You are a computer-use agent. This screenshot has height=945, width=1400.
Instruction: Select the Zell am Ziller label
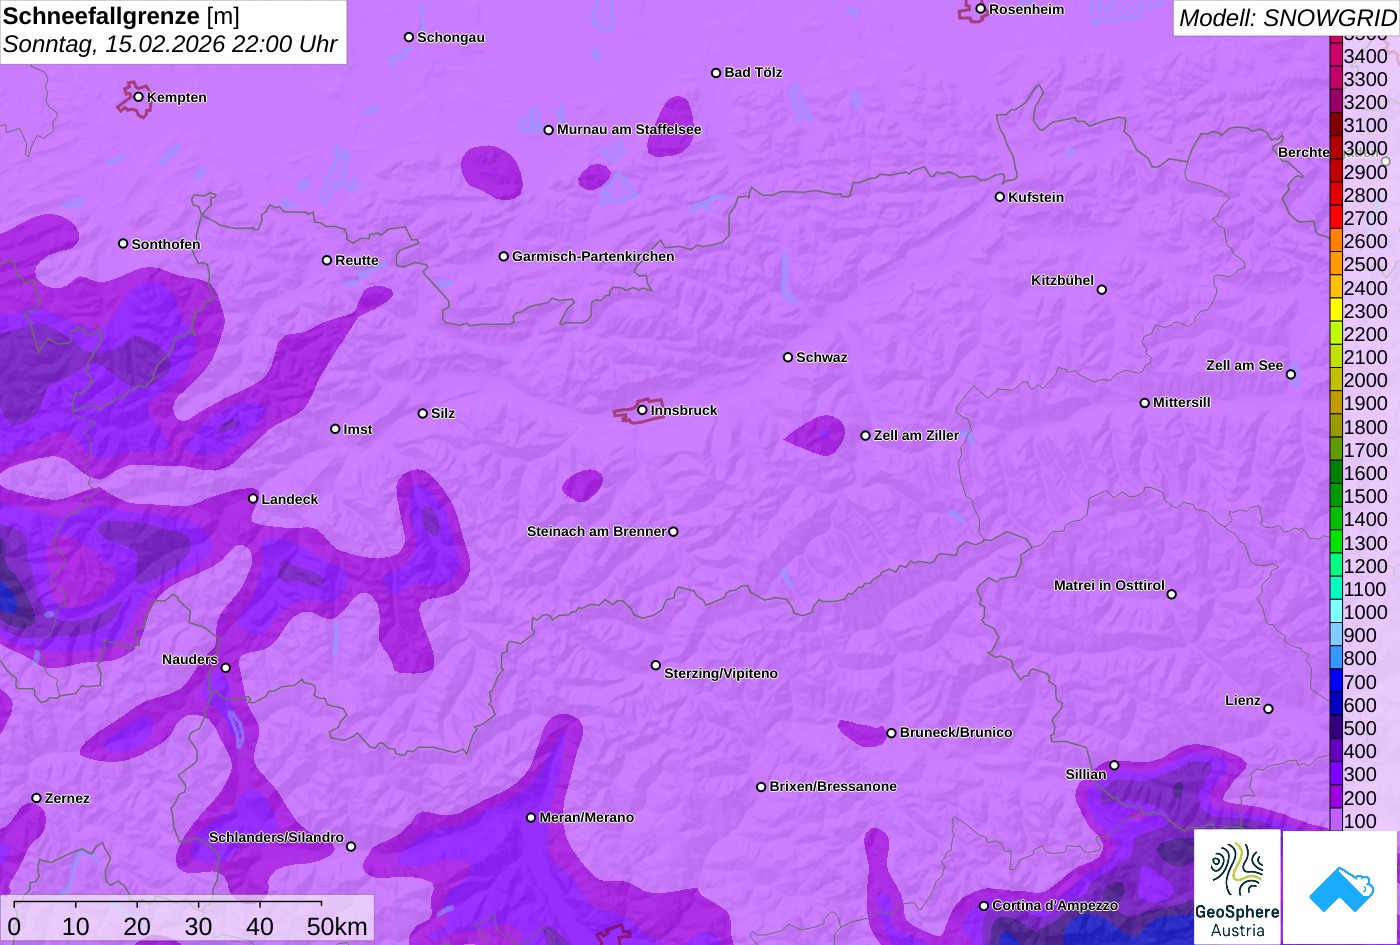(x=916, y=436)
